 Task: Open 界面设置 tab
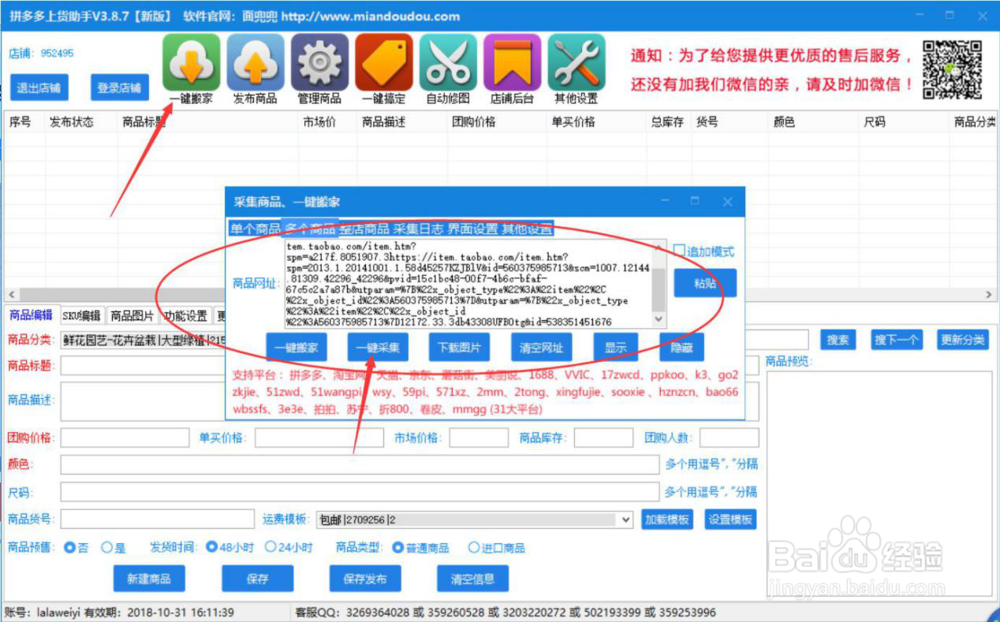(x=473, y=228)
